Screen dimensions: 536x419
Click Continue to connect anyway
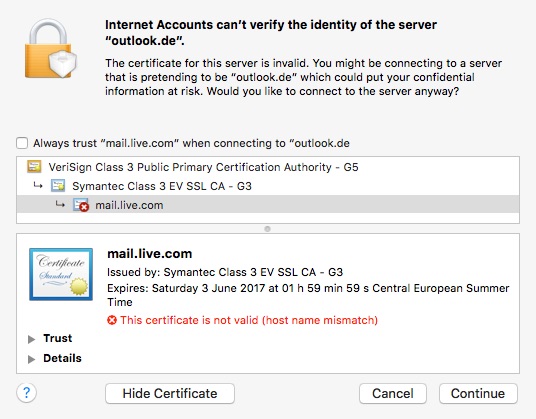coord(478,393)
